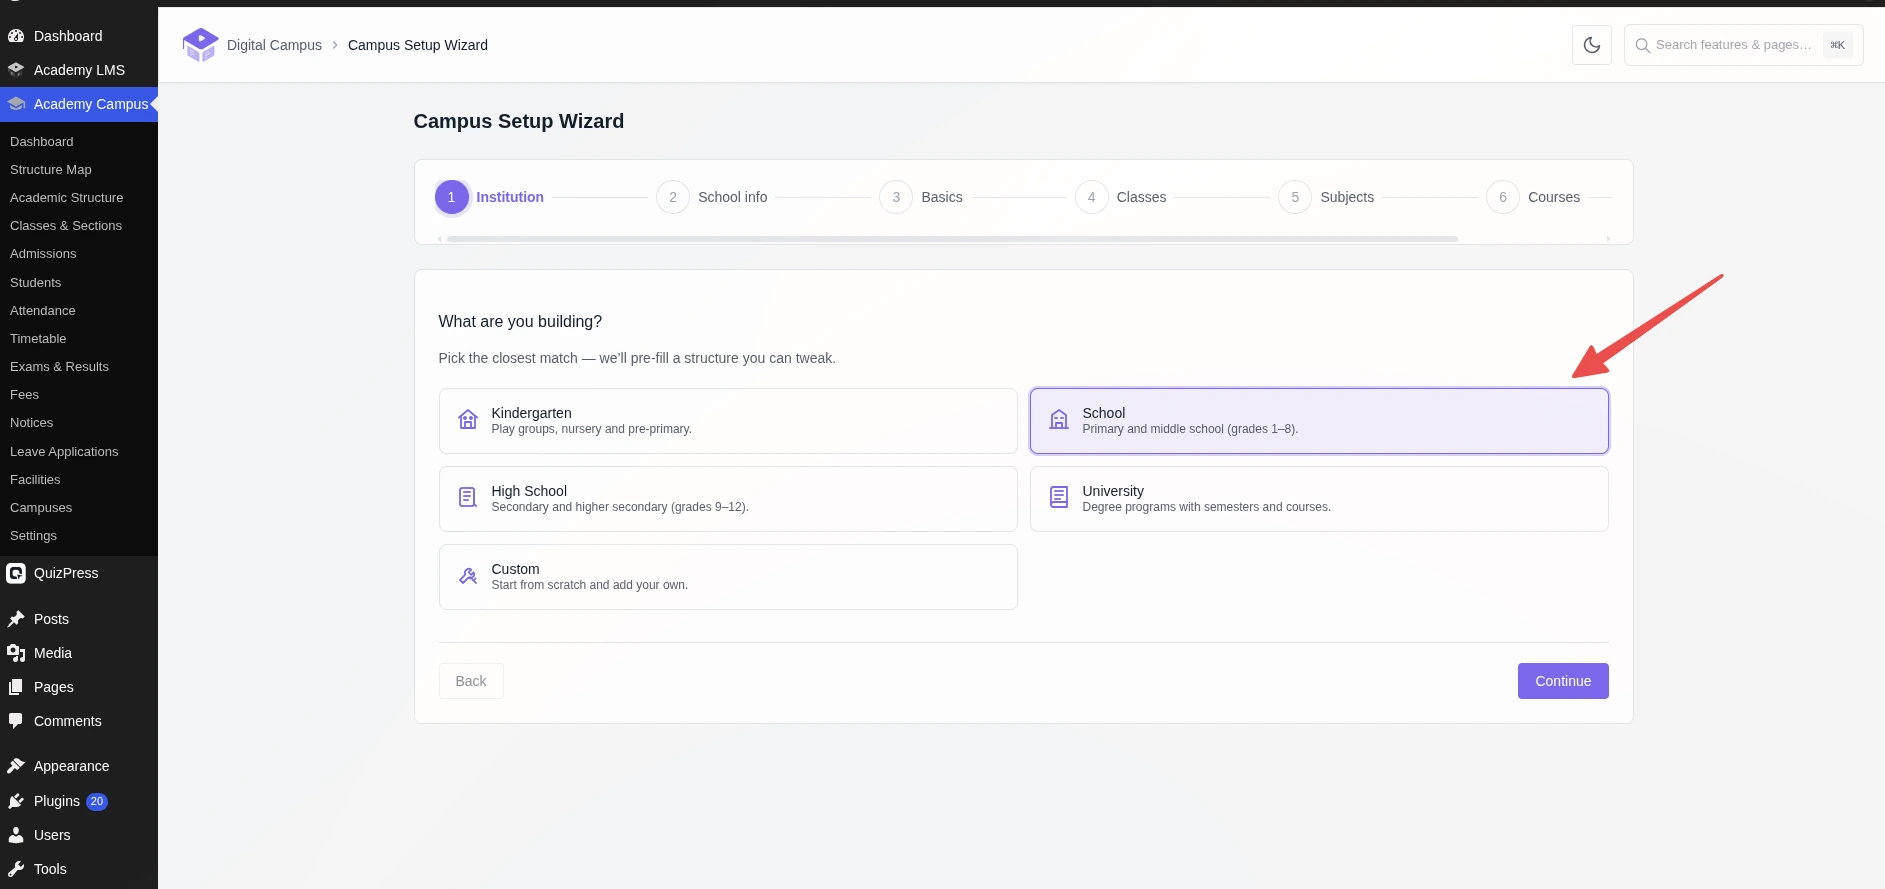Click the Pages icon in sidebar
Image resolution: width=1885 pixels, height=889 pixels.
(x=16, y=687)
